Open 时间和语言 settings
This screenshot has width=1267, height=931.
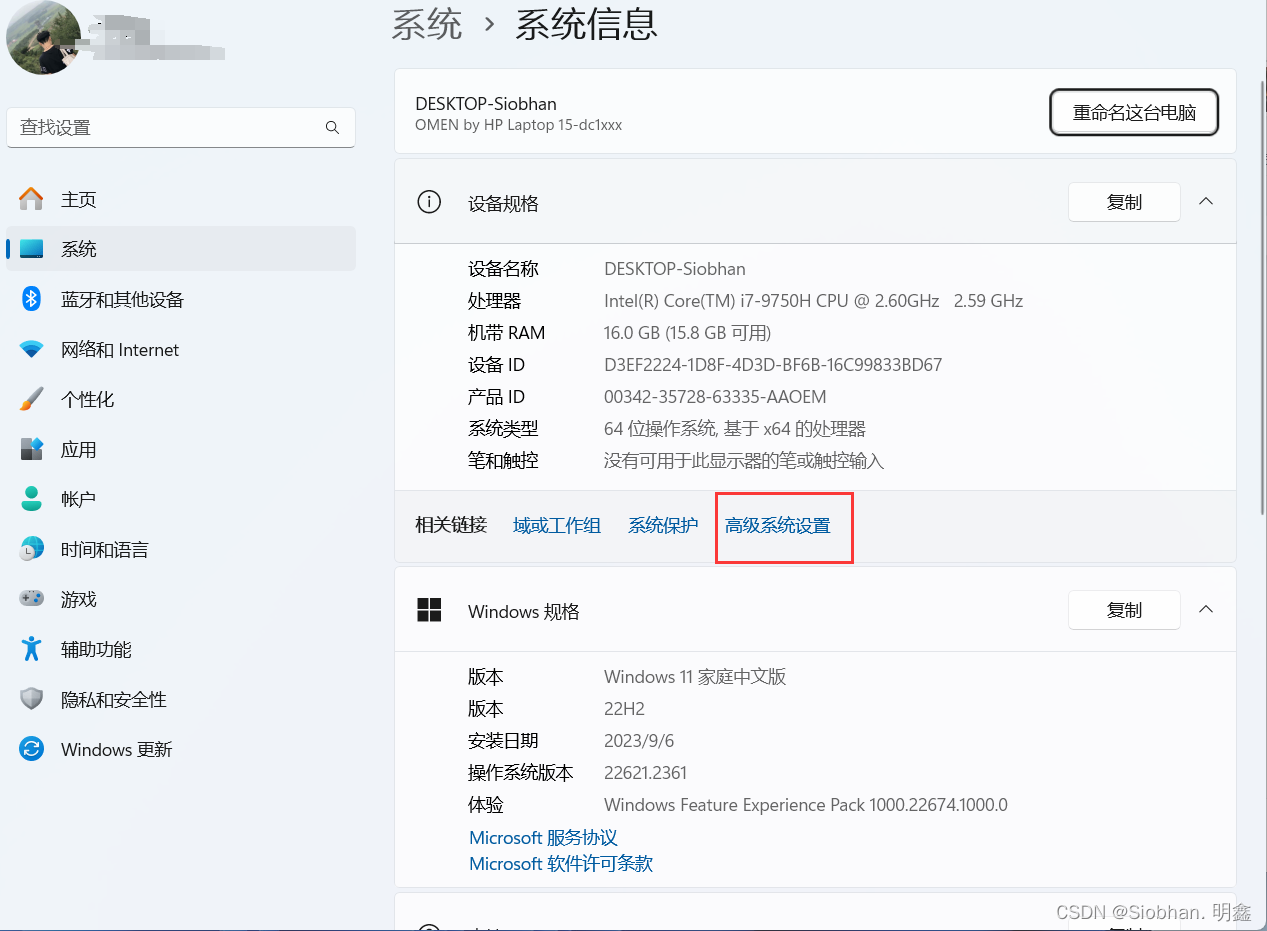180,549
